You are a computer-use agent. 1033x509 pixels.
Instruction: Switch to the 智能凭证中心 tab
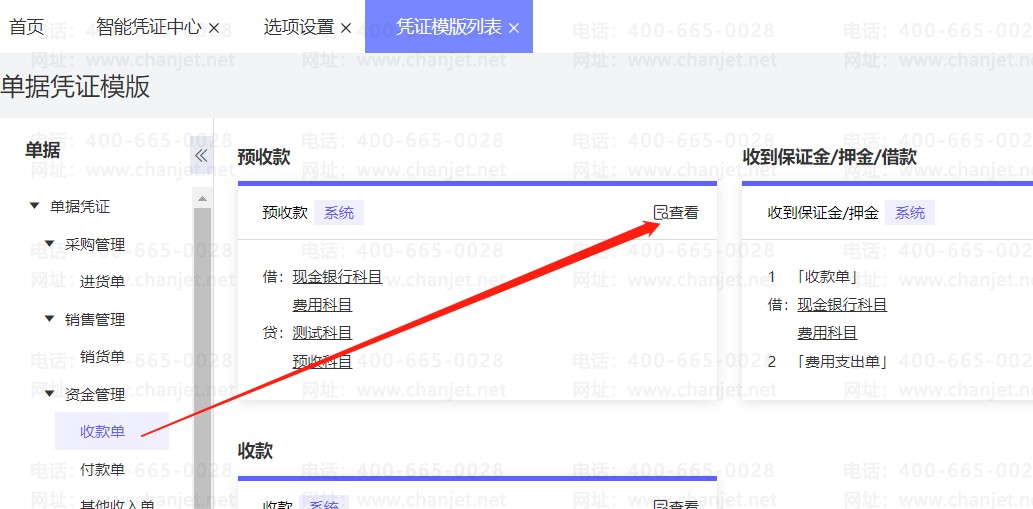point(148,27)
